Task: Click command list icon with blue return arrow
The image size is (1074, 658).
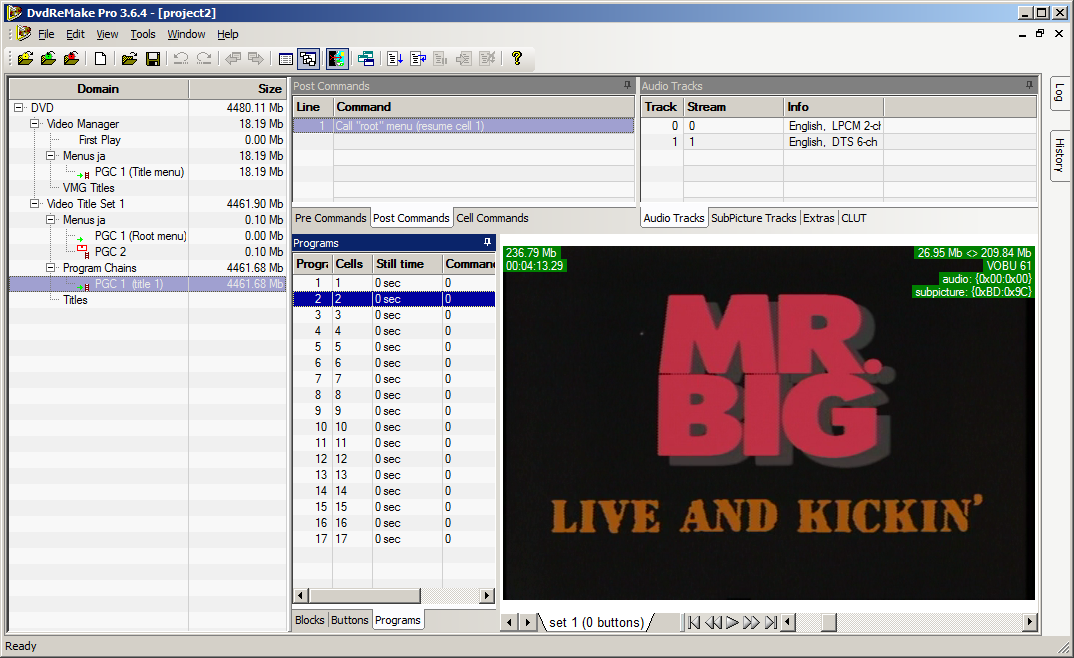Action: pos(418,59)
